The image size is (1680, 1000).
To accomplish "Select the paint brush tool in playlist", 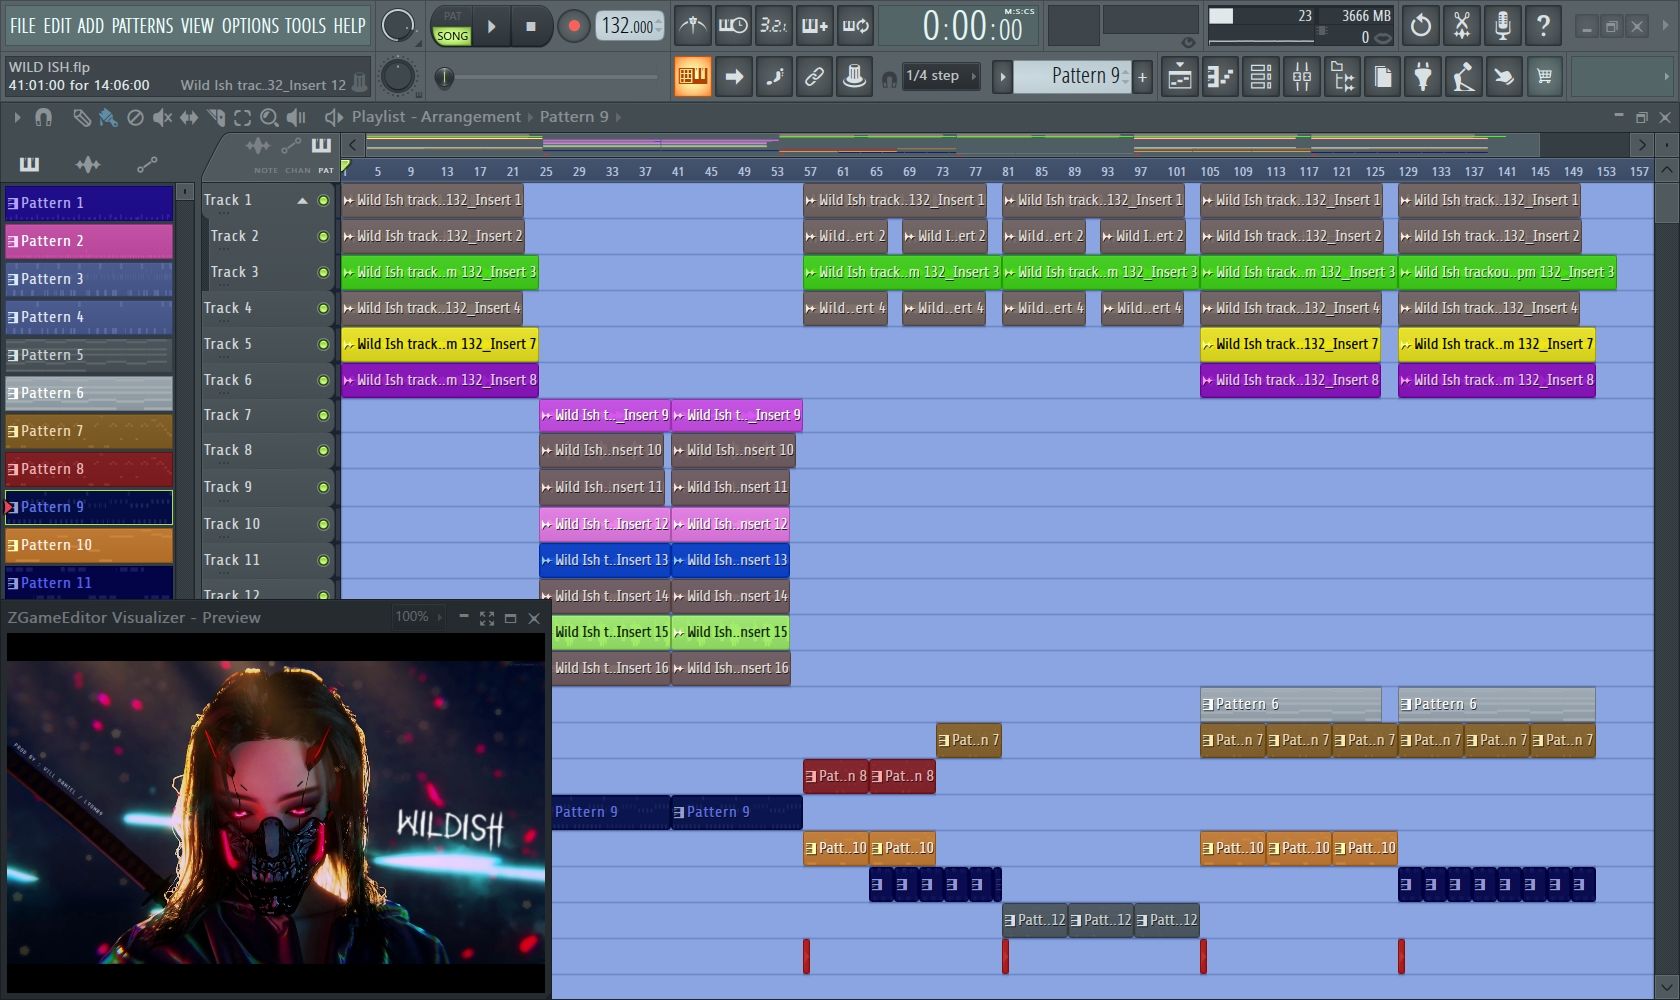I will point(108,118).
